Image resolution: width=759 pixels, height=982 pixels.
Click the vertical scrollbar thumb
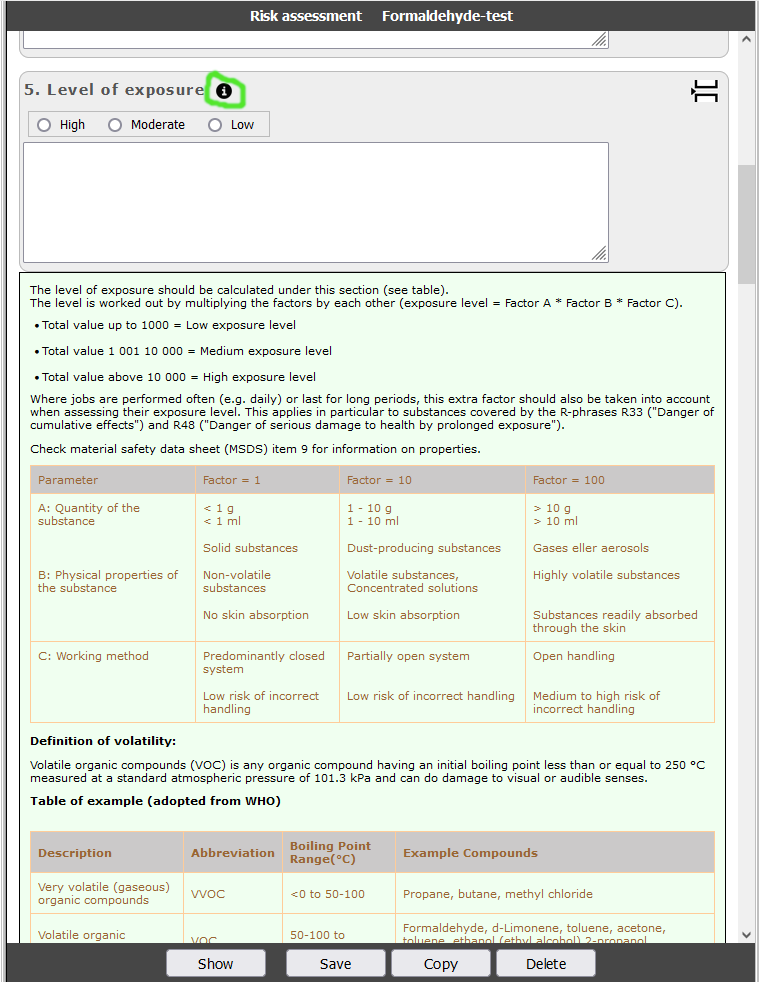[746, 224]
